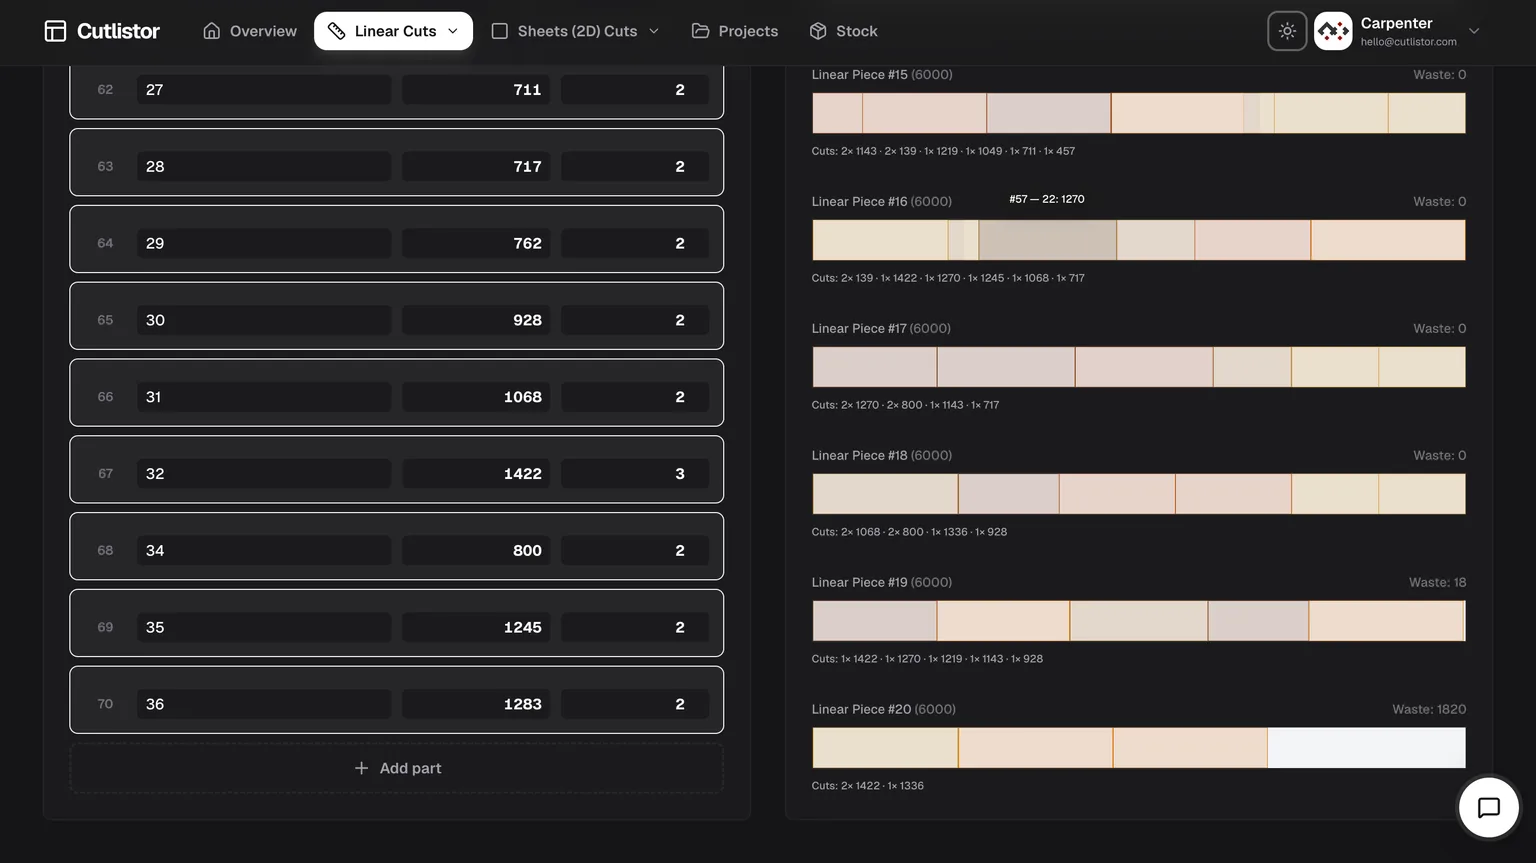Edit length 711 in row 62
The image size is (1536, 863).
476,90
